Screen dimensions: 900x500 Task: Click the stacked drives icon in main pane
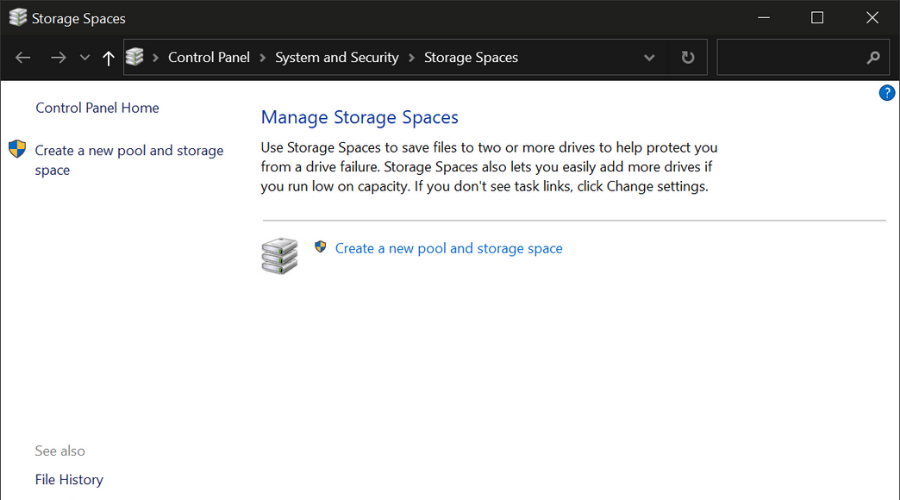point(280,256)
